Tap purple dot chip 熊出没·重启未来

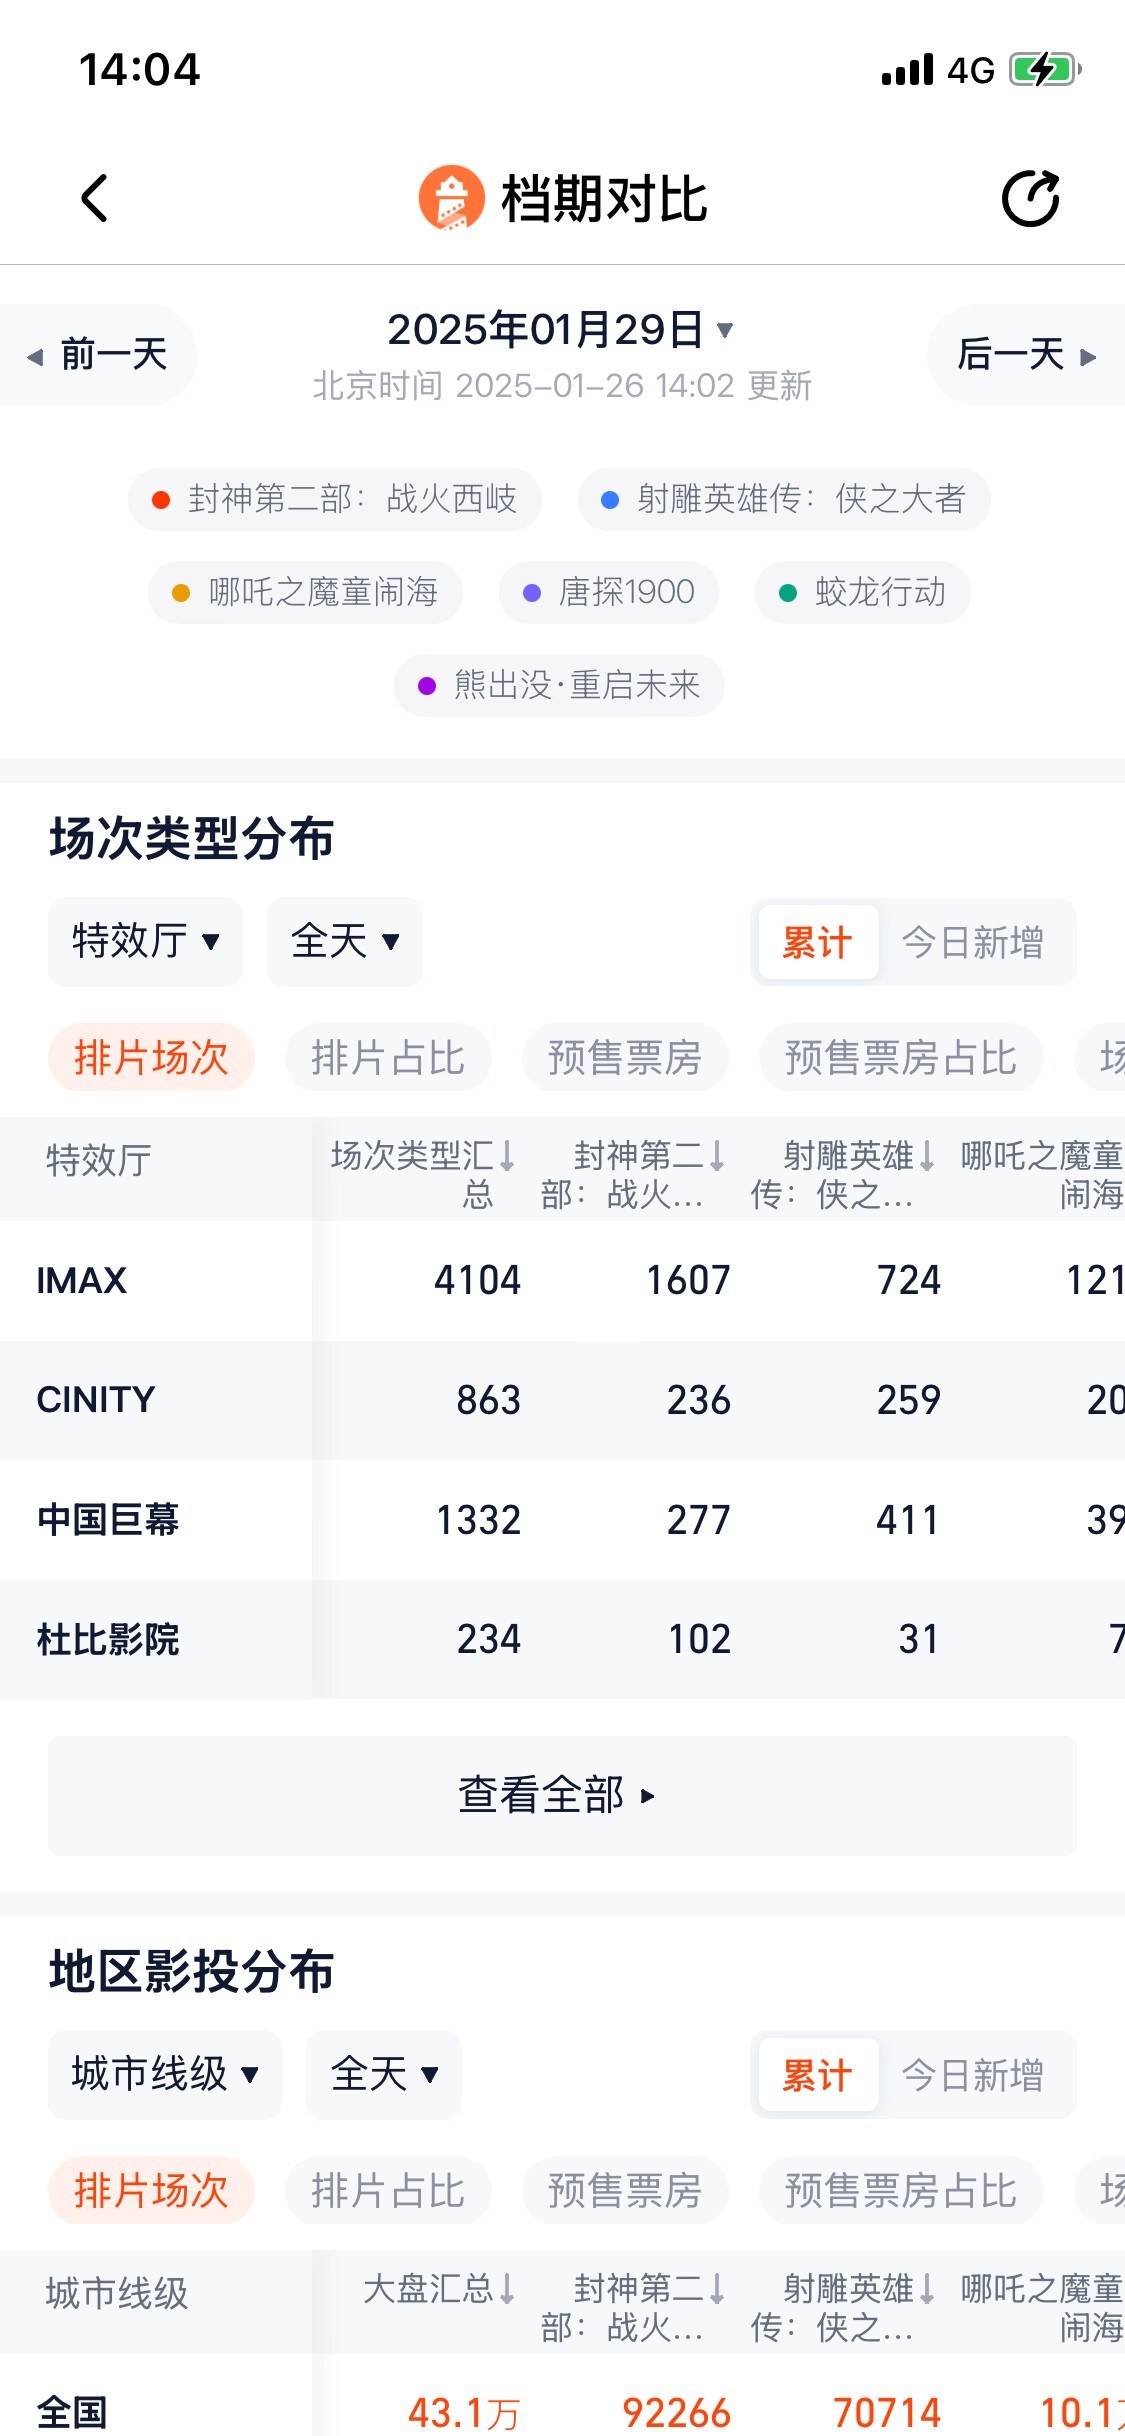point(559,686)
